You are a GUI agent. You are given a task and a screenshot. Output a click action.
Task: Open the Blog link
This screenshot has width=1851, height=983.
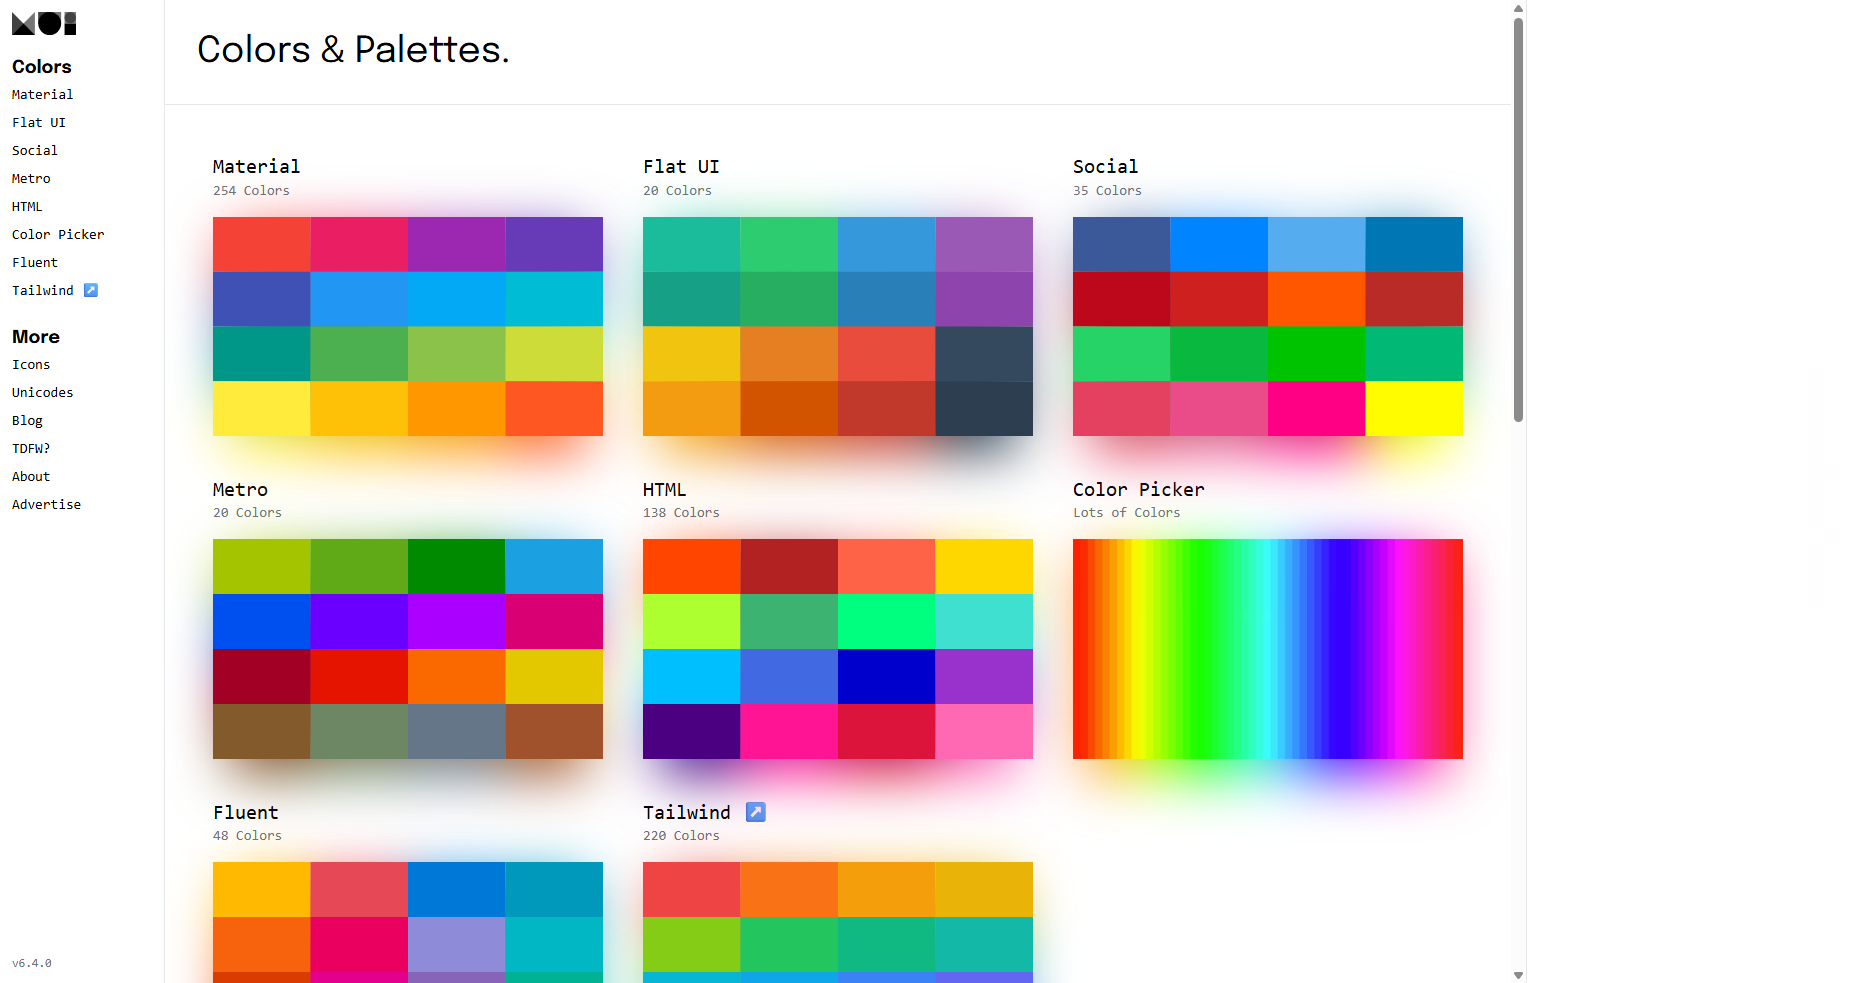pos(27,420)
